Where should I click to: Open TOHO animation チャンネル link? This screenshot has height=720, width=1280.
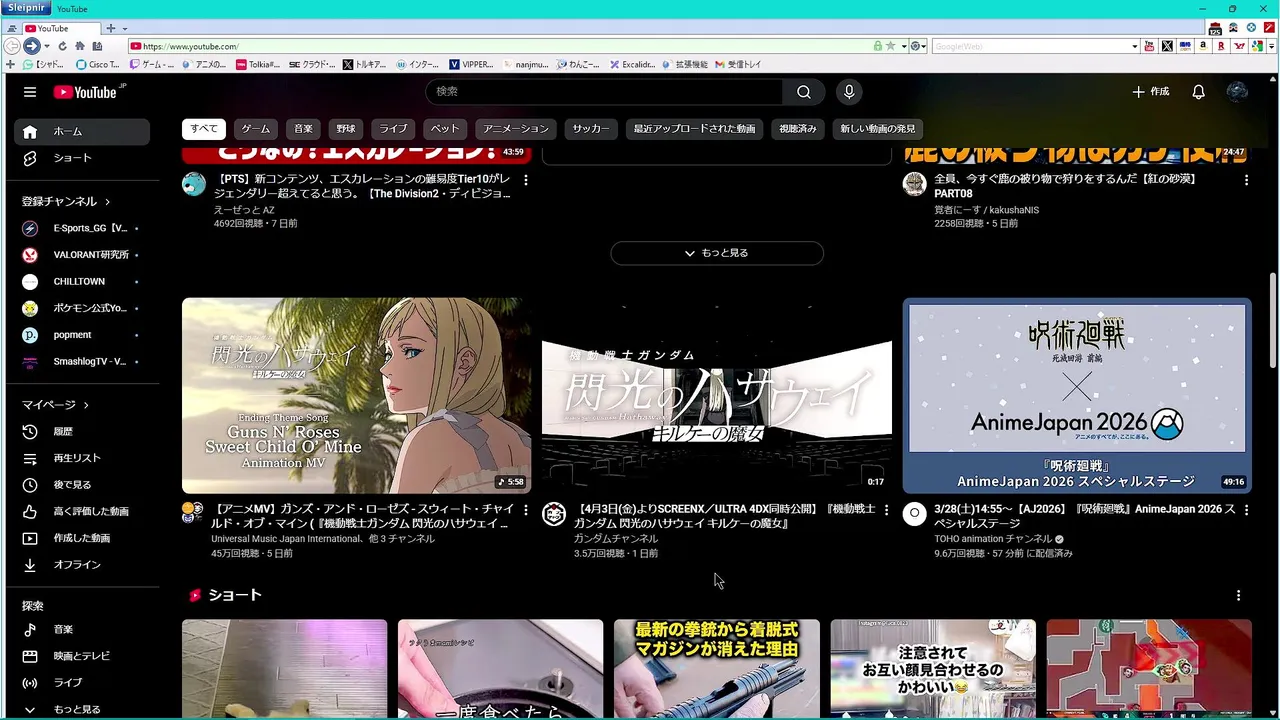(992, 539)
